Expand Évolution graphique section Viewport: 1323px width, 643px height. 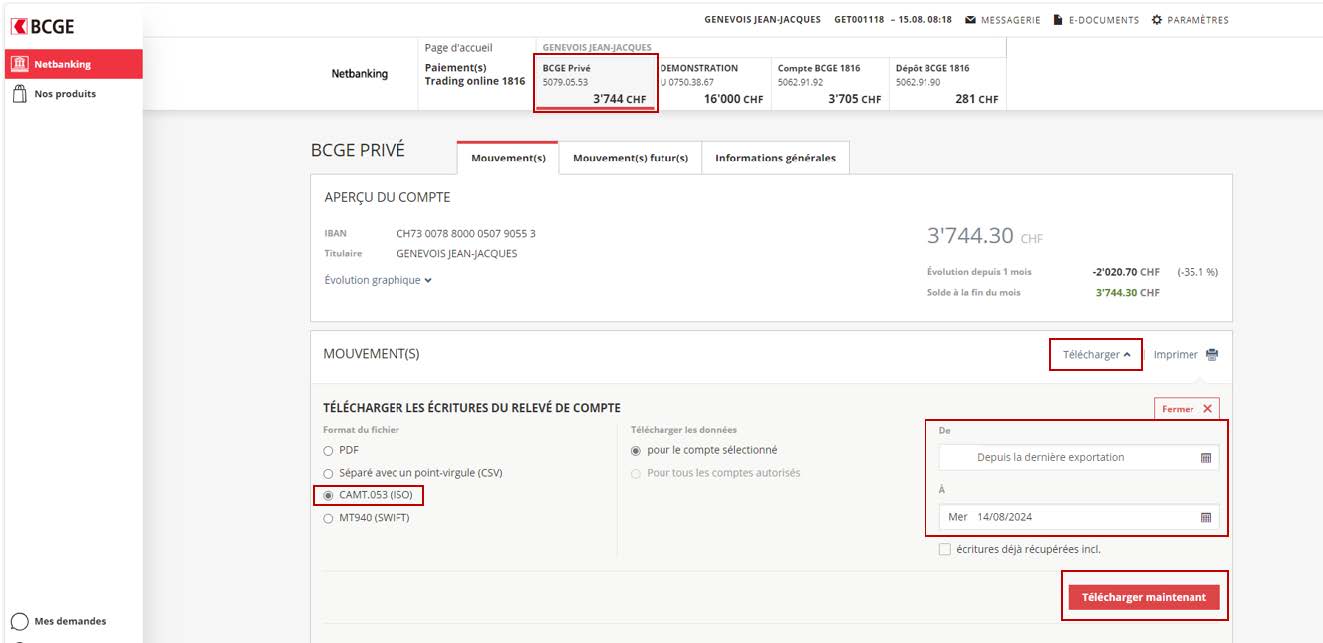tap(378, 280)
